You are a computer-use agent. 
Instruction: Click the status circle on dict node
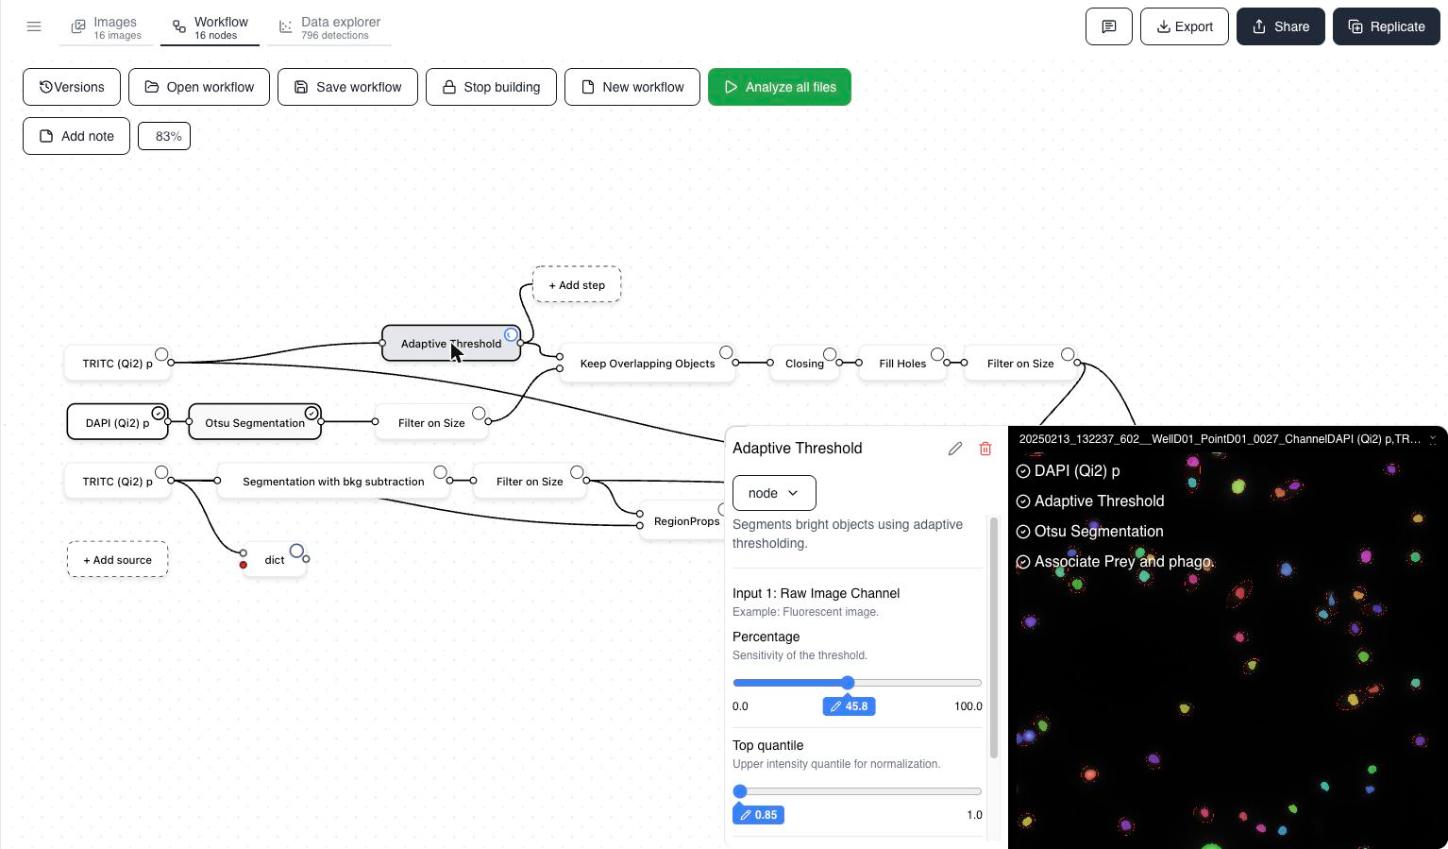(x=297, y=551)
